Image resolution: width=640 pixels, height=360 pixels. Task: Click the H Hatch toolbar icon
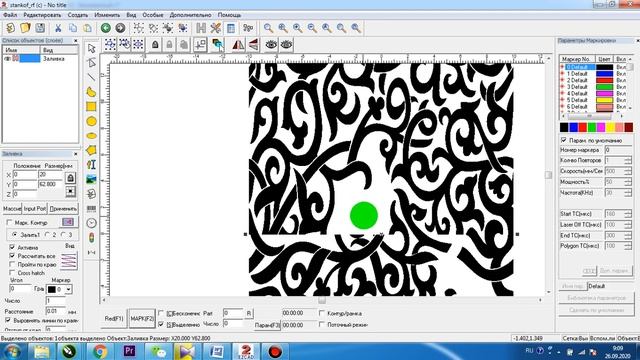[201, 28]
